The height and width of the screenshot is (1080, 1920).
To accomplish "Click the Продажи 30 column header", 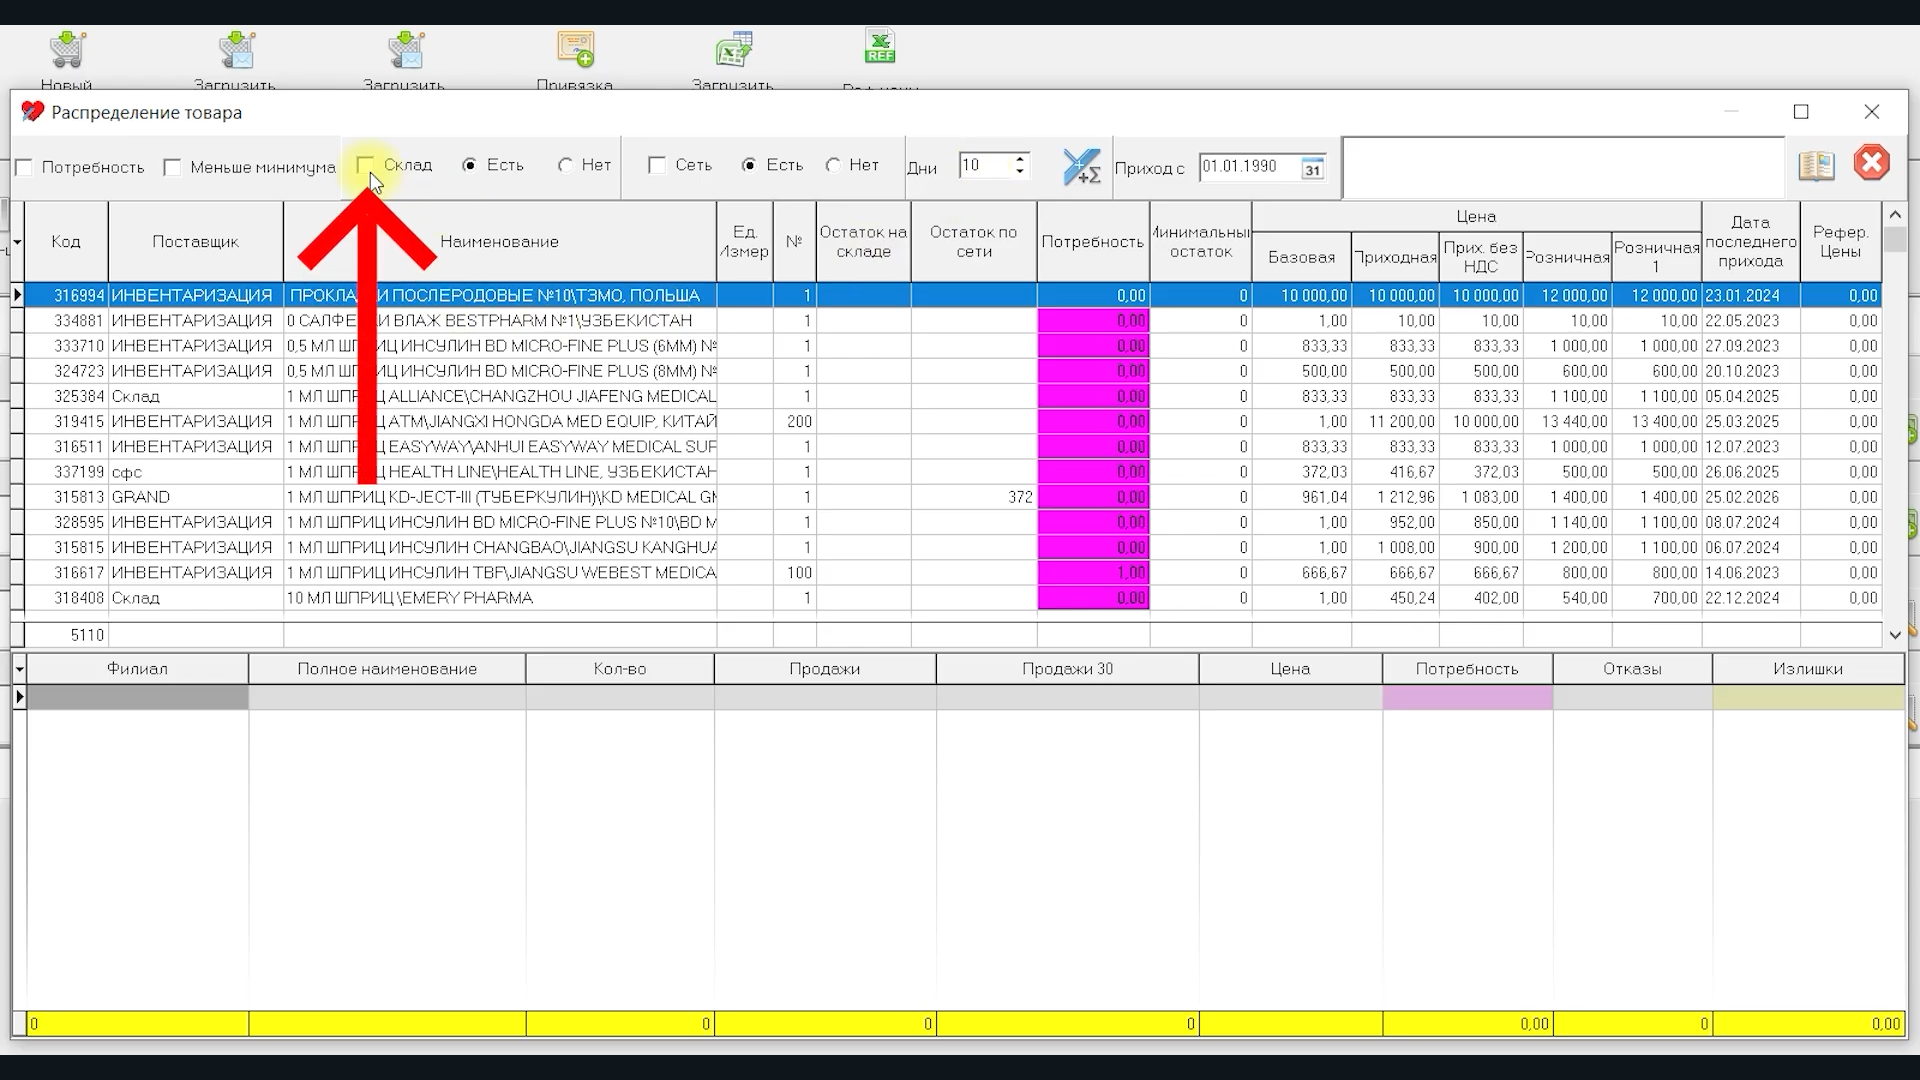I will click(1067, 669).
